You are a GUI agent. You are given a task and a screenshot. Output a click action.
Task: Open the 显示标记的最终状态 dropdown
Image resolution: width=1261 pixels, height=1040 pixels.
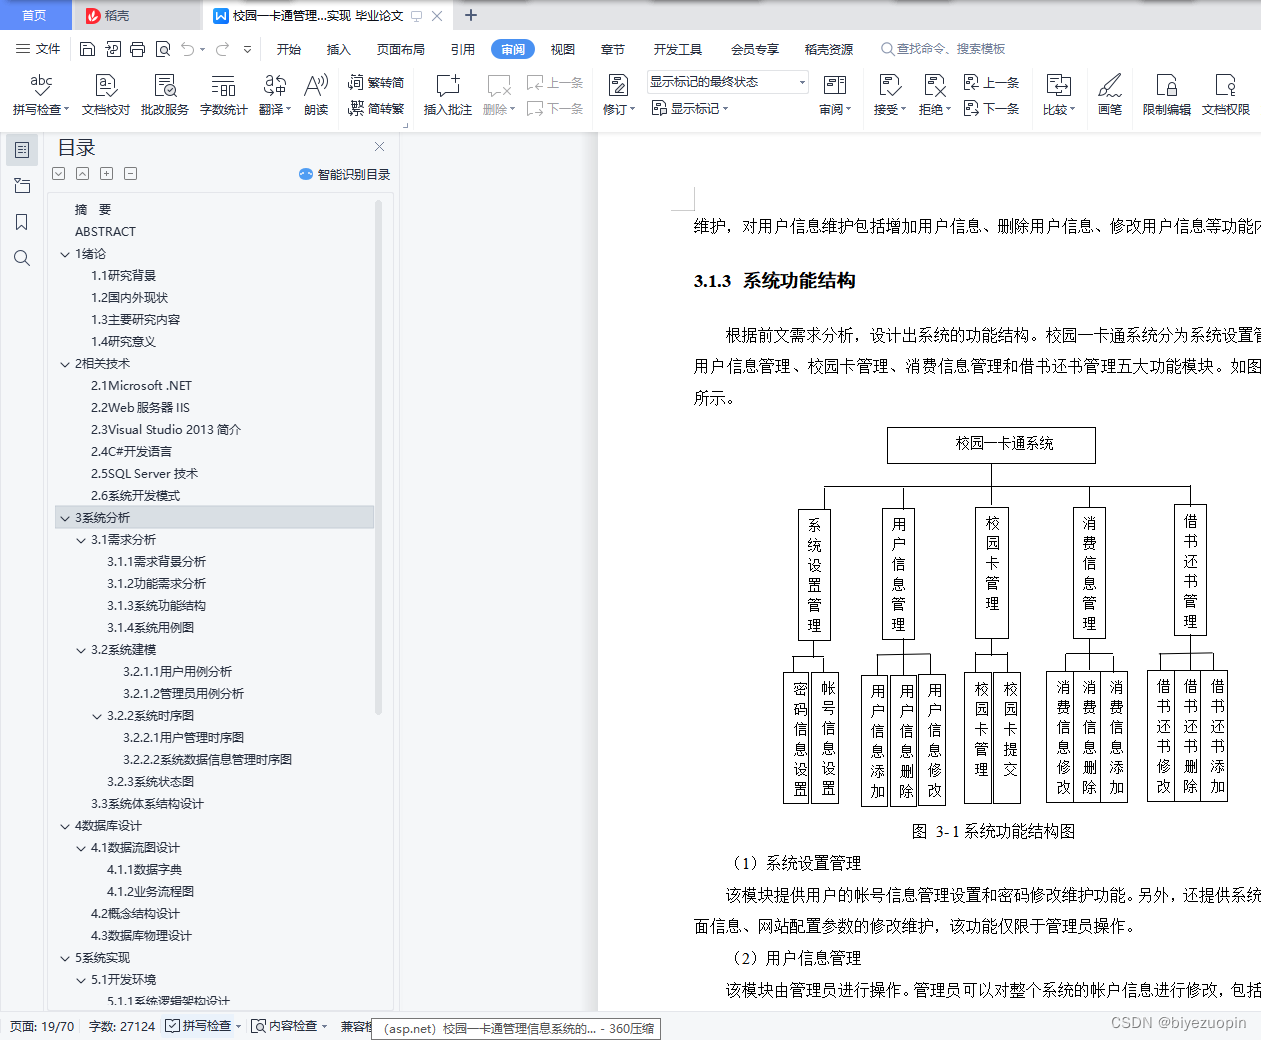click(x=726, y=82)
